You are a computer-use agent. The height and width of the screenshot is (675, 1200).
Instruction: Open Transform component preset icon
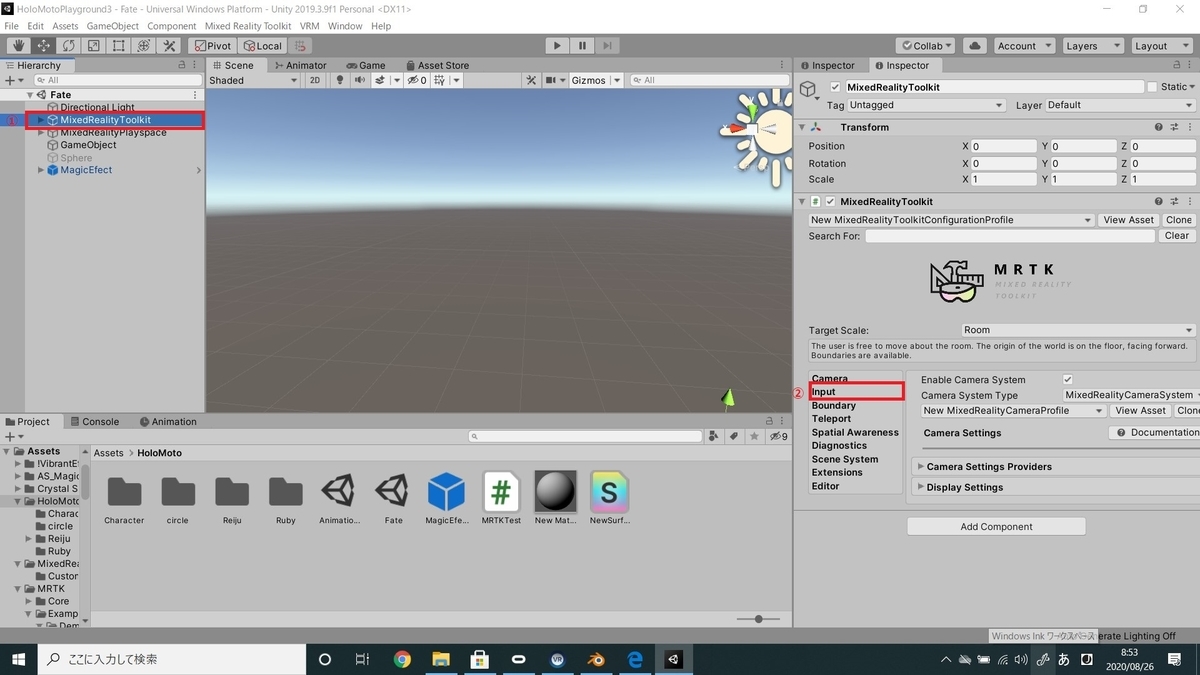(1174, 127)
